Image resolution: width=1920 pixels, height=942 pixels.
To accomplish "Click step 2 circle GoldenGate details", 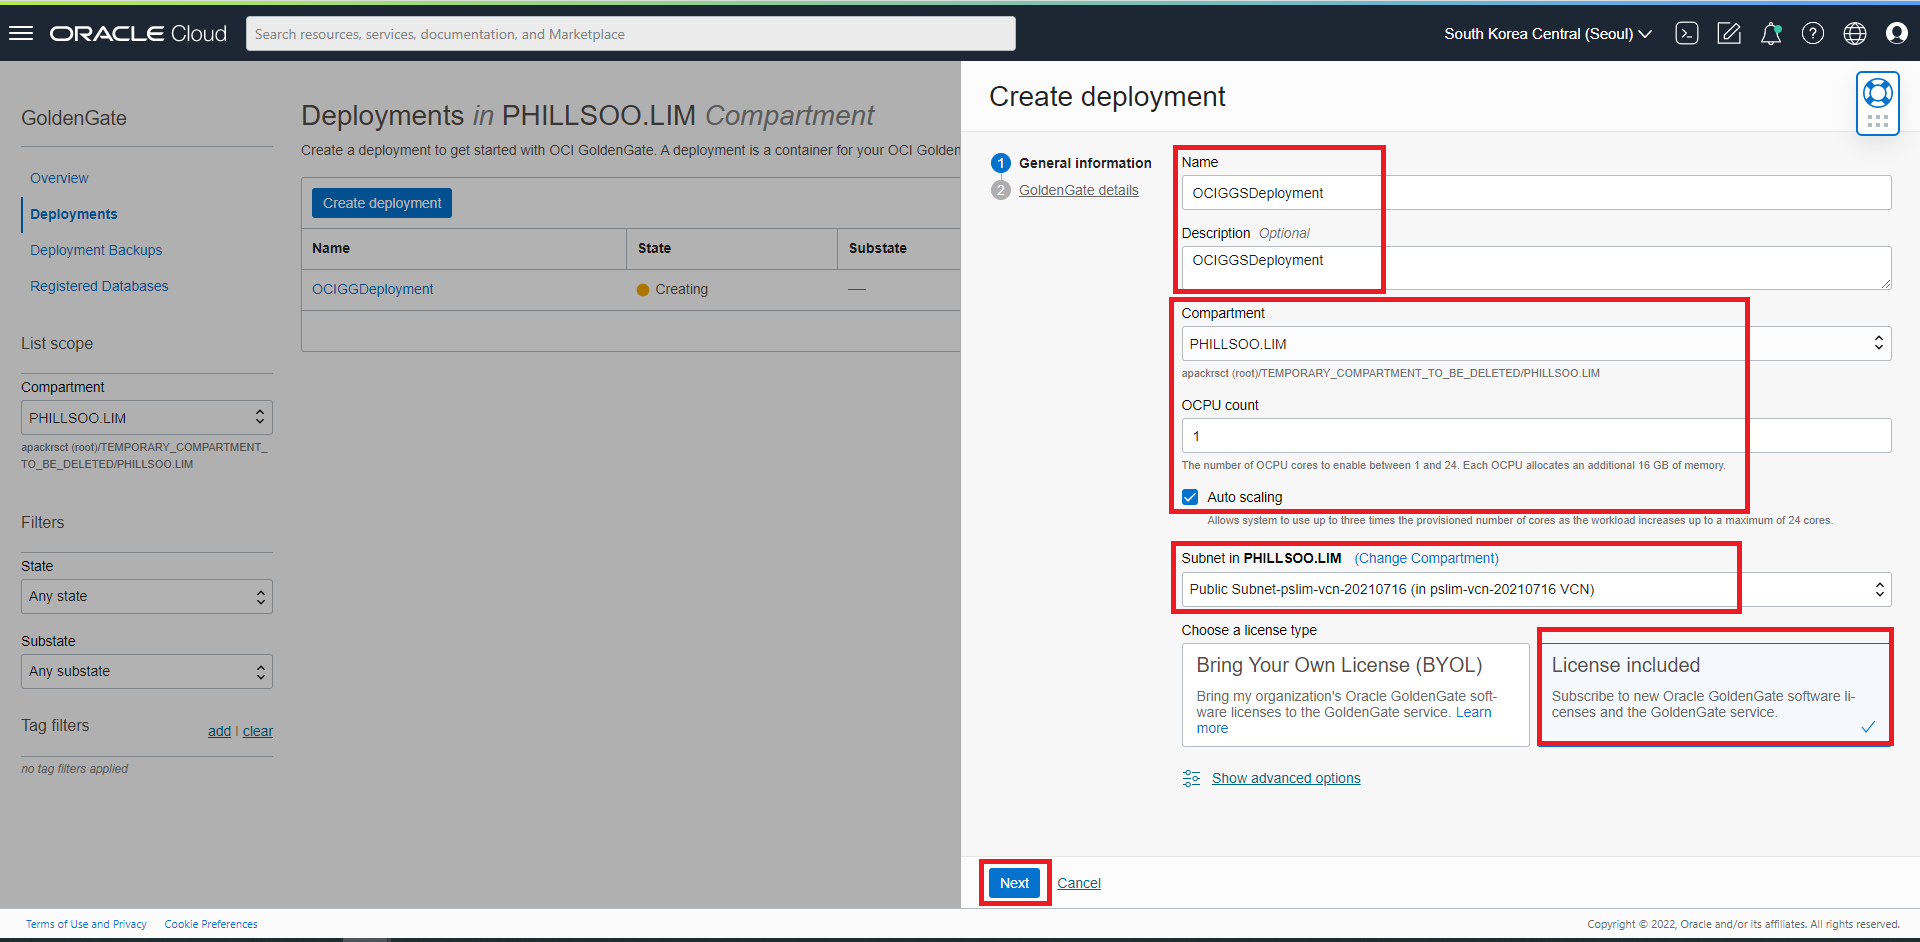I will click(x=1001, y=190).
